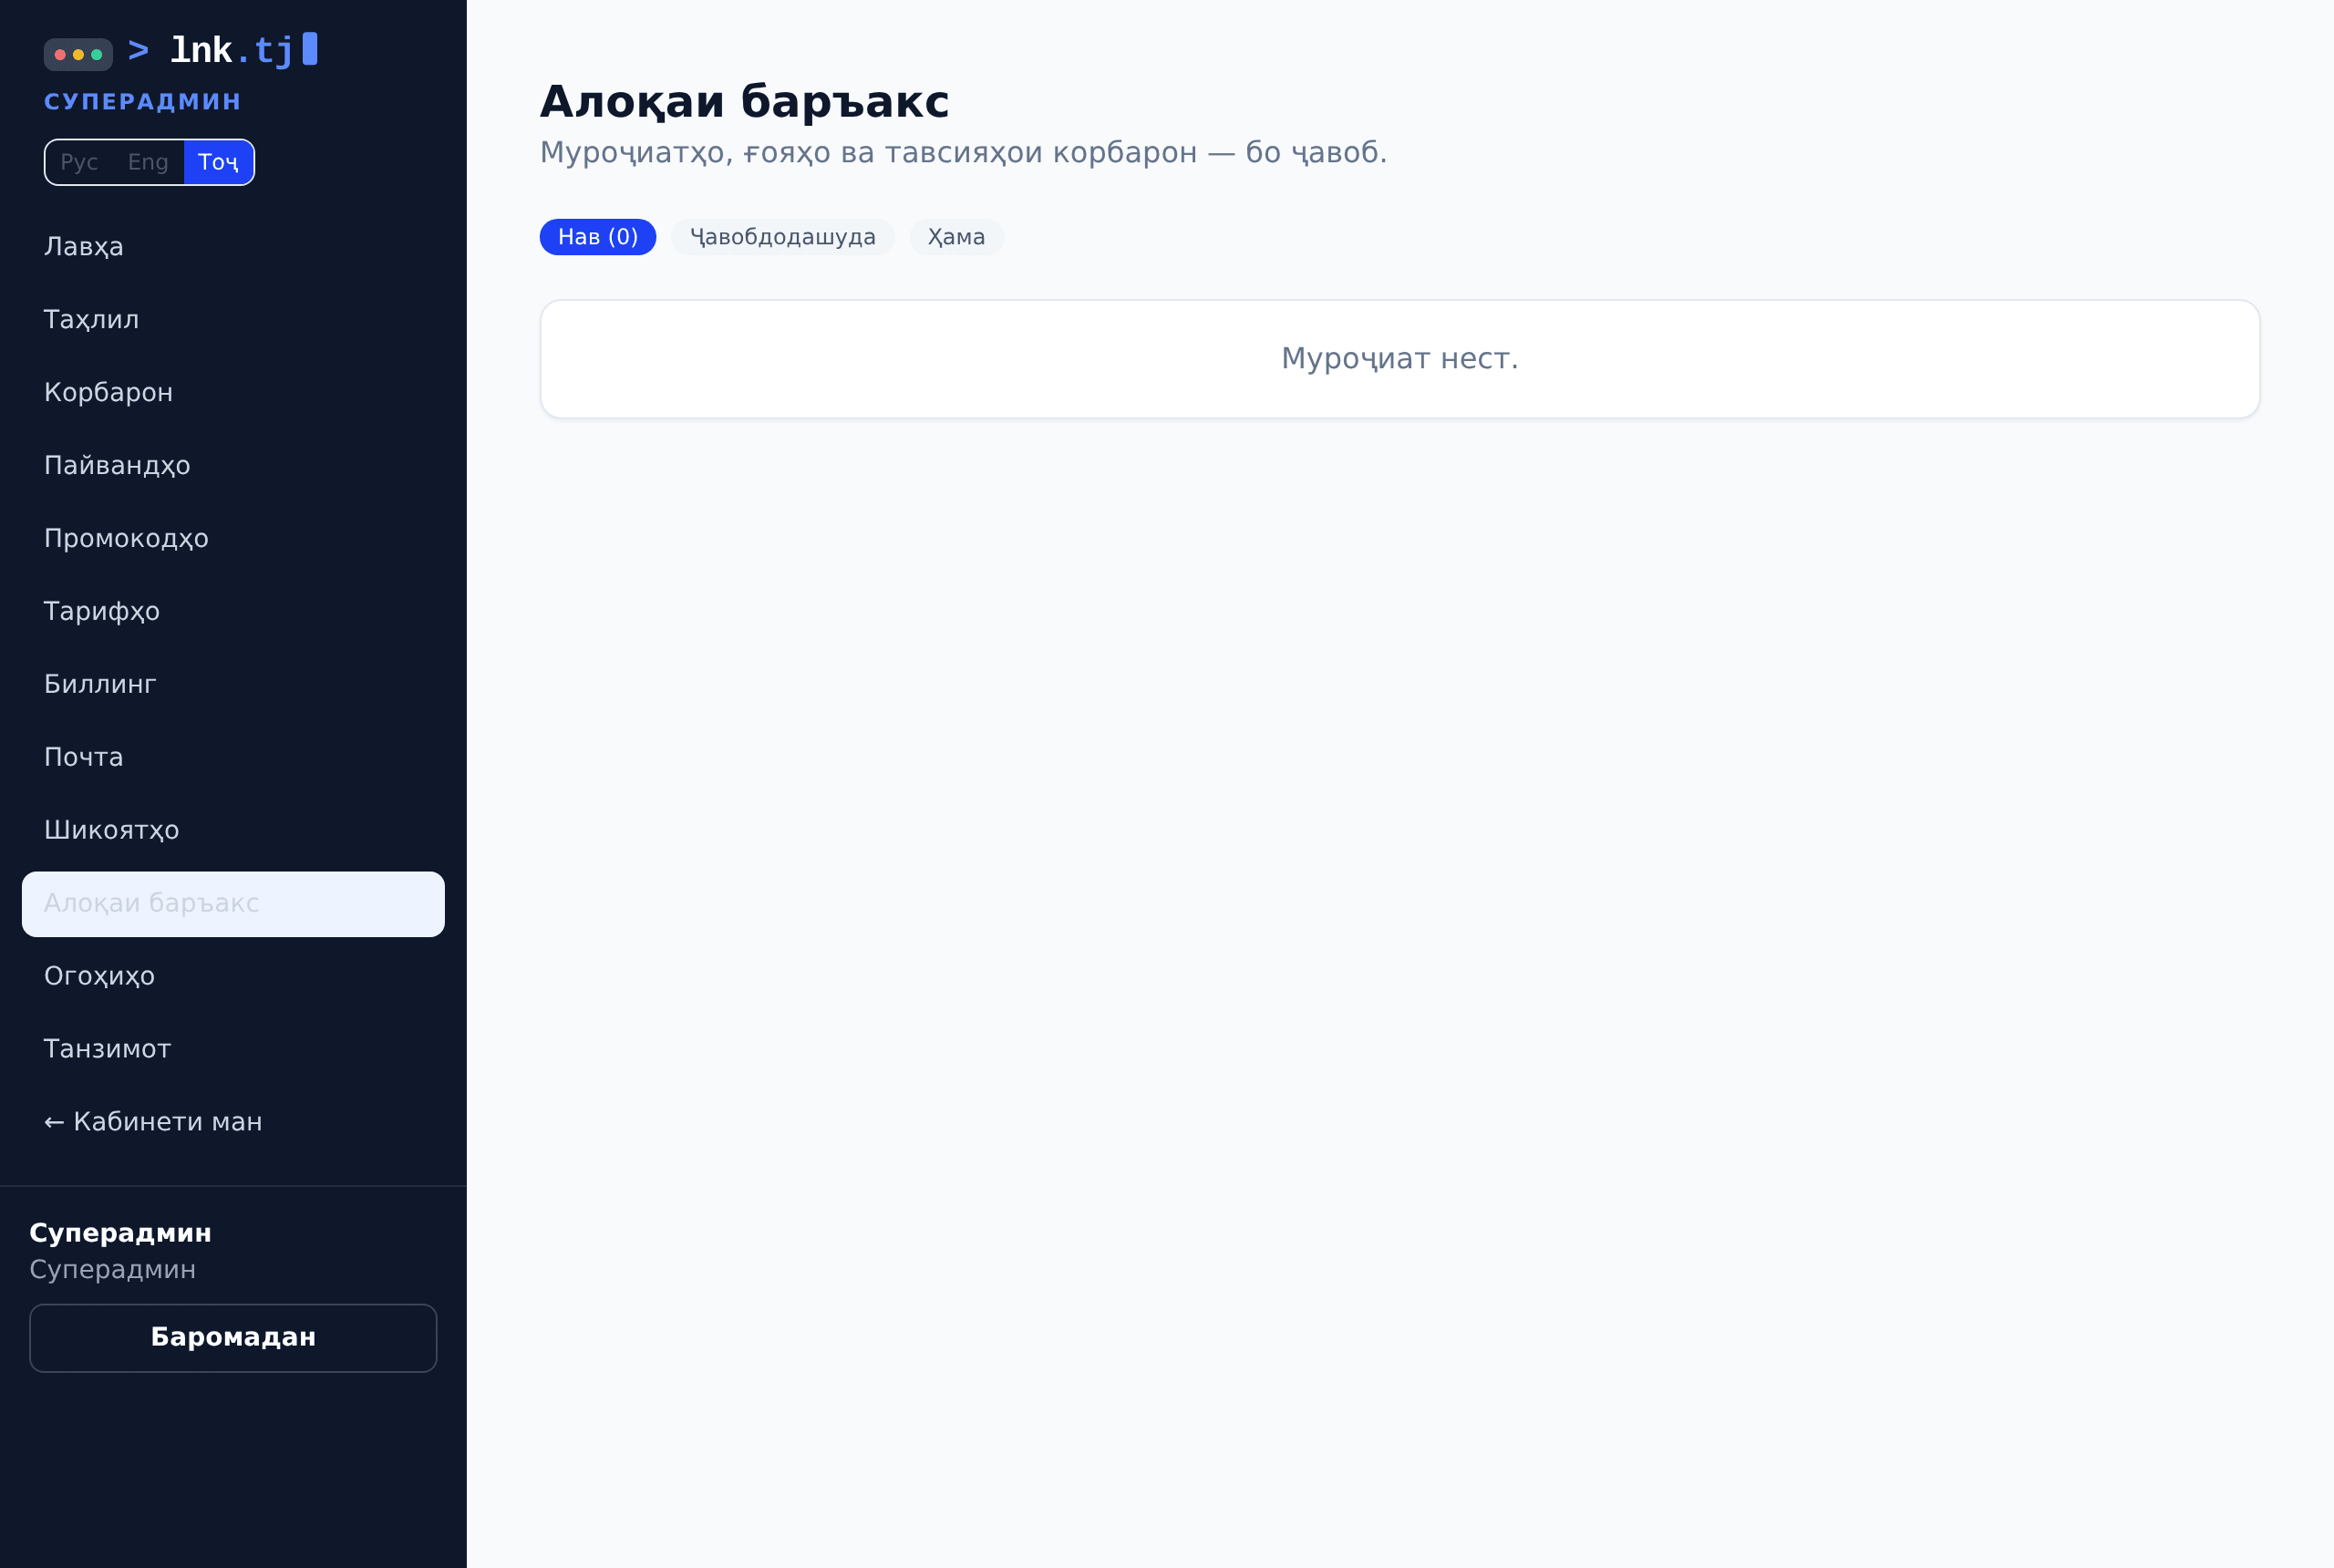Image resolution: width=2334 pixels, height=1568 pixels.
Task: Open Огоҳиҳо page
Action: pos(233,977)
